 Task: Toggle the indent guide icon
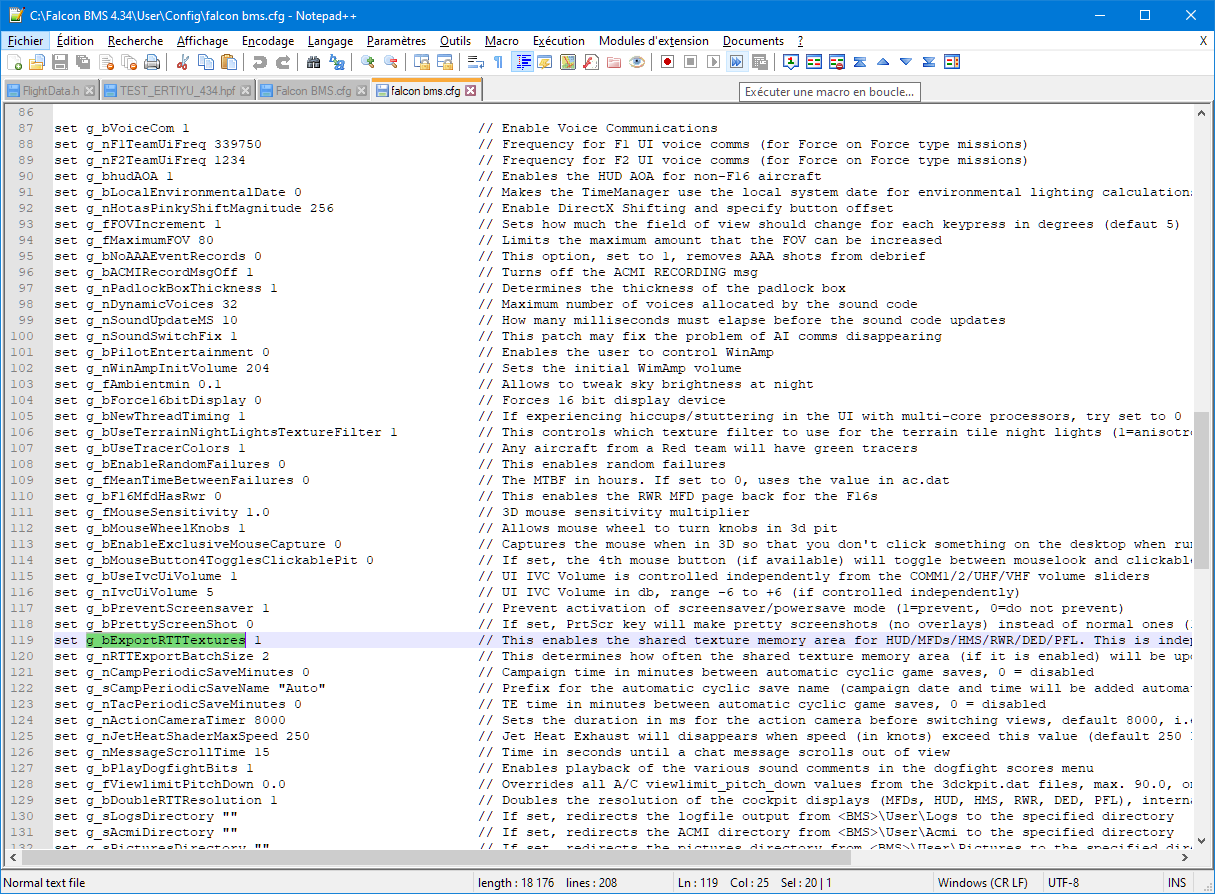(522, 62)
